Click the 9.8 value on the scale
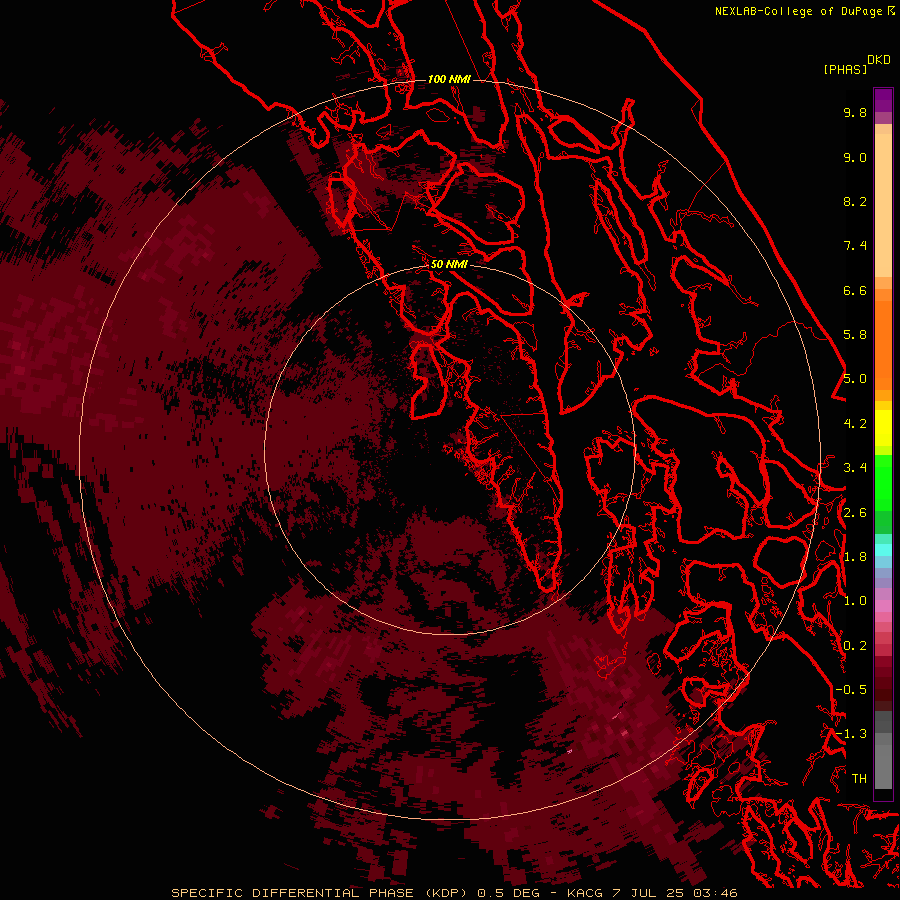 click(x=855, y=112)
